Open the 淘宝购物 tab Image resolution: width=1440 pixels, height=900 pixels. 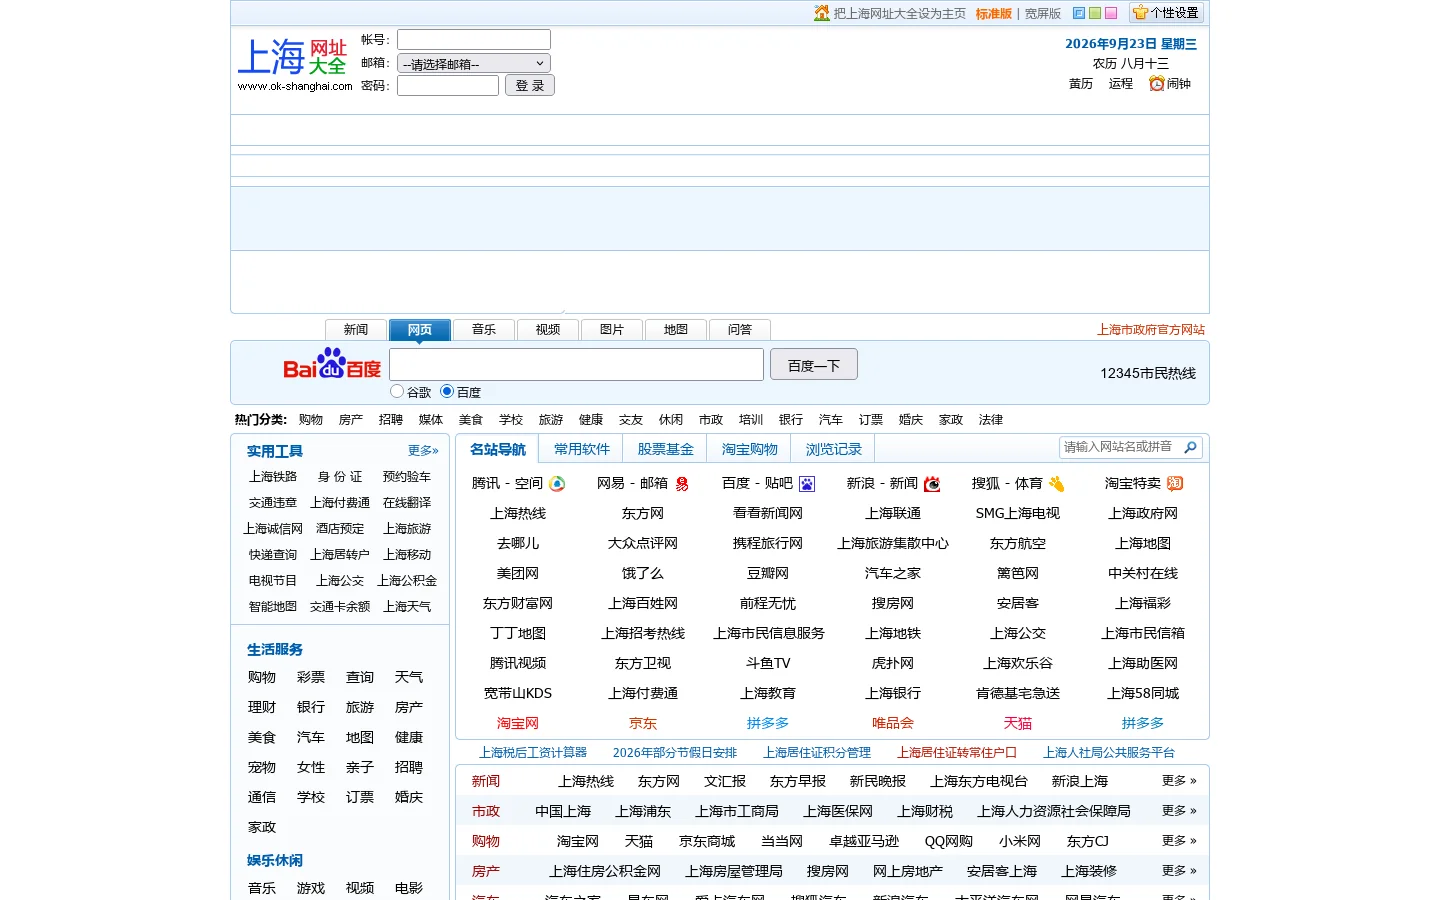(x=749, y=450)
